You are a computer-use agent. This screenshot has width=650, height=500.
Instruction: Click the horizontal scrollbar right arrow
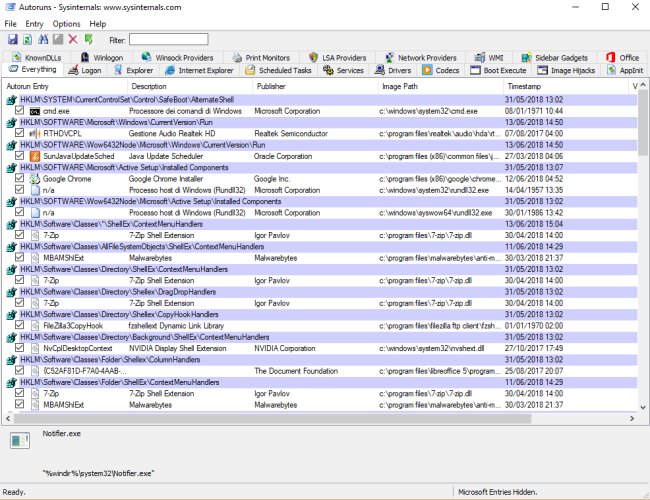632,418
